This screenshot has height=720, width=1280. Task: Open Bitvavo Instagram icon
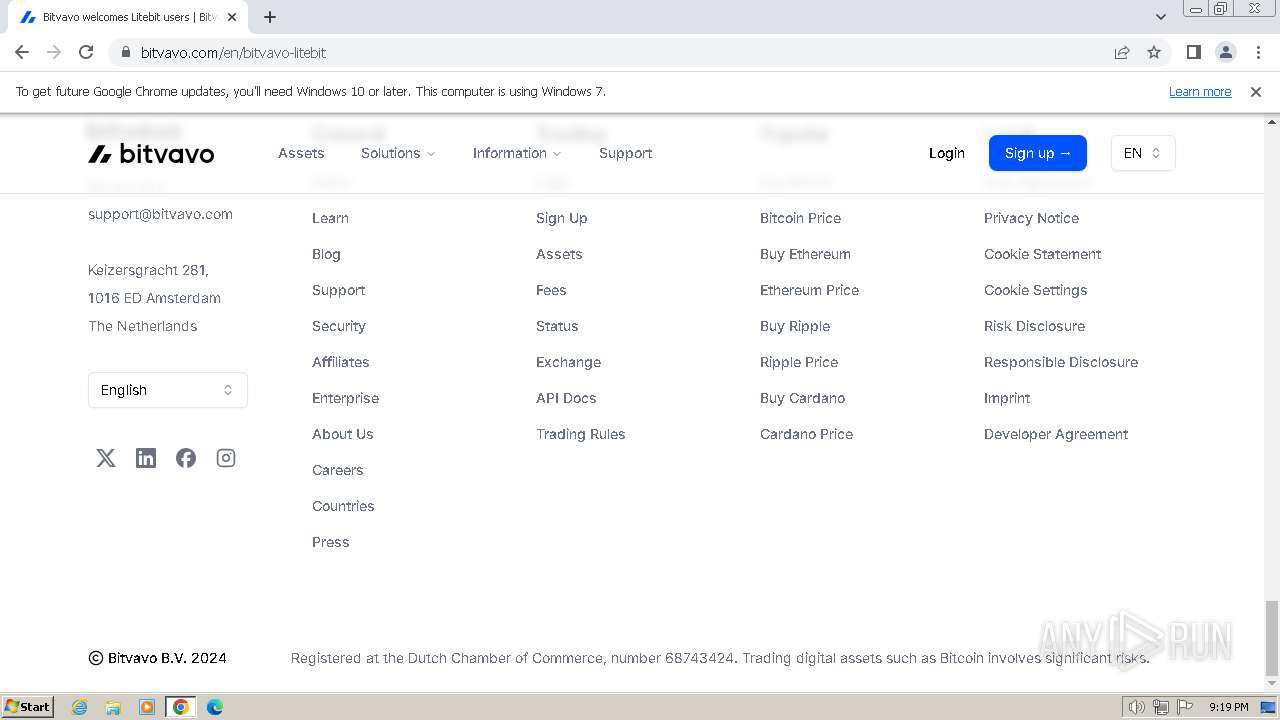(x=226, y=458)
